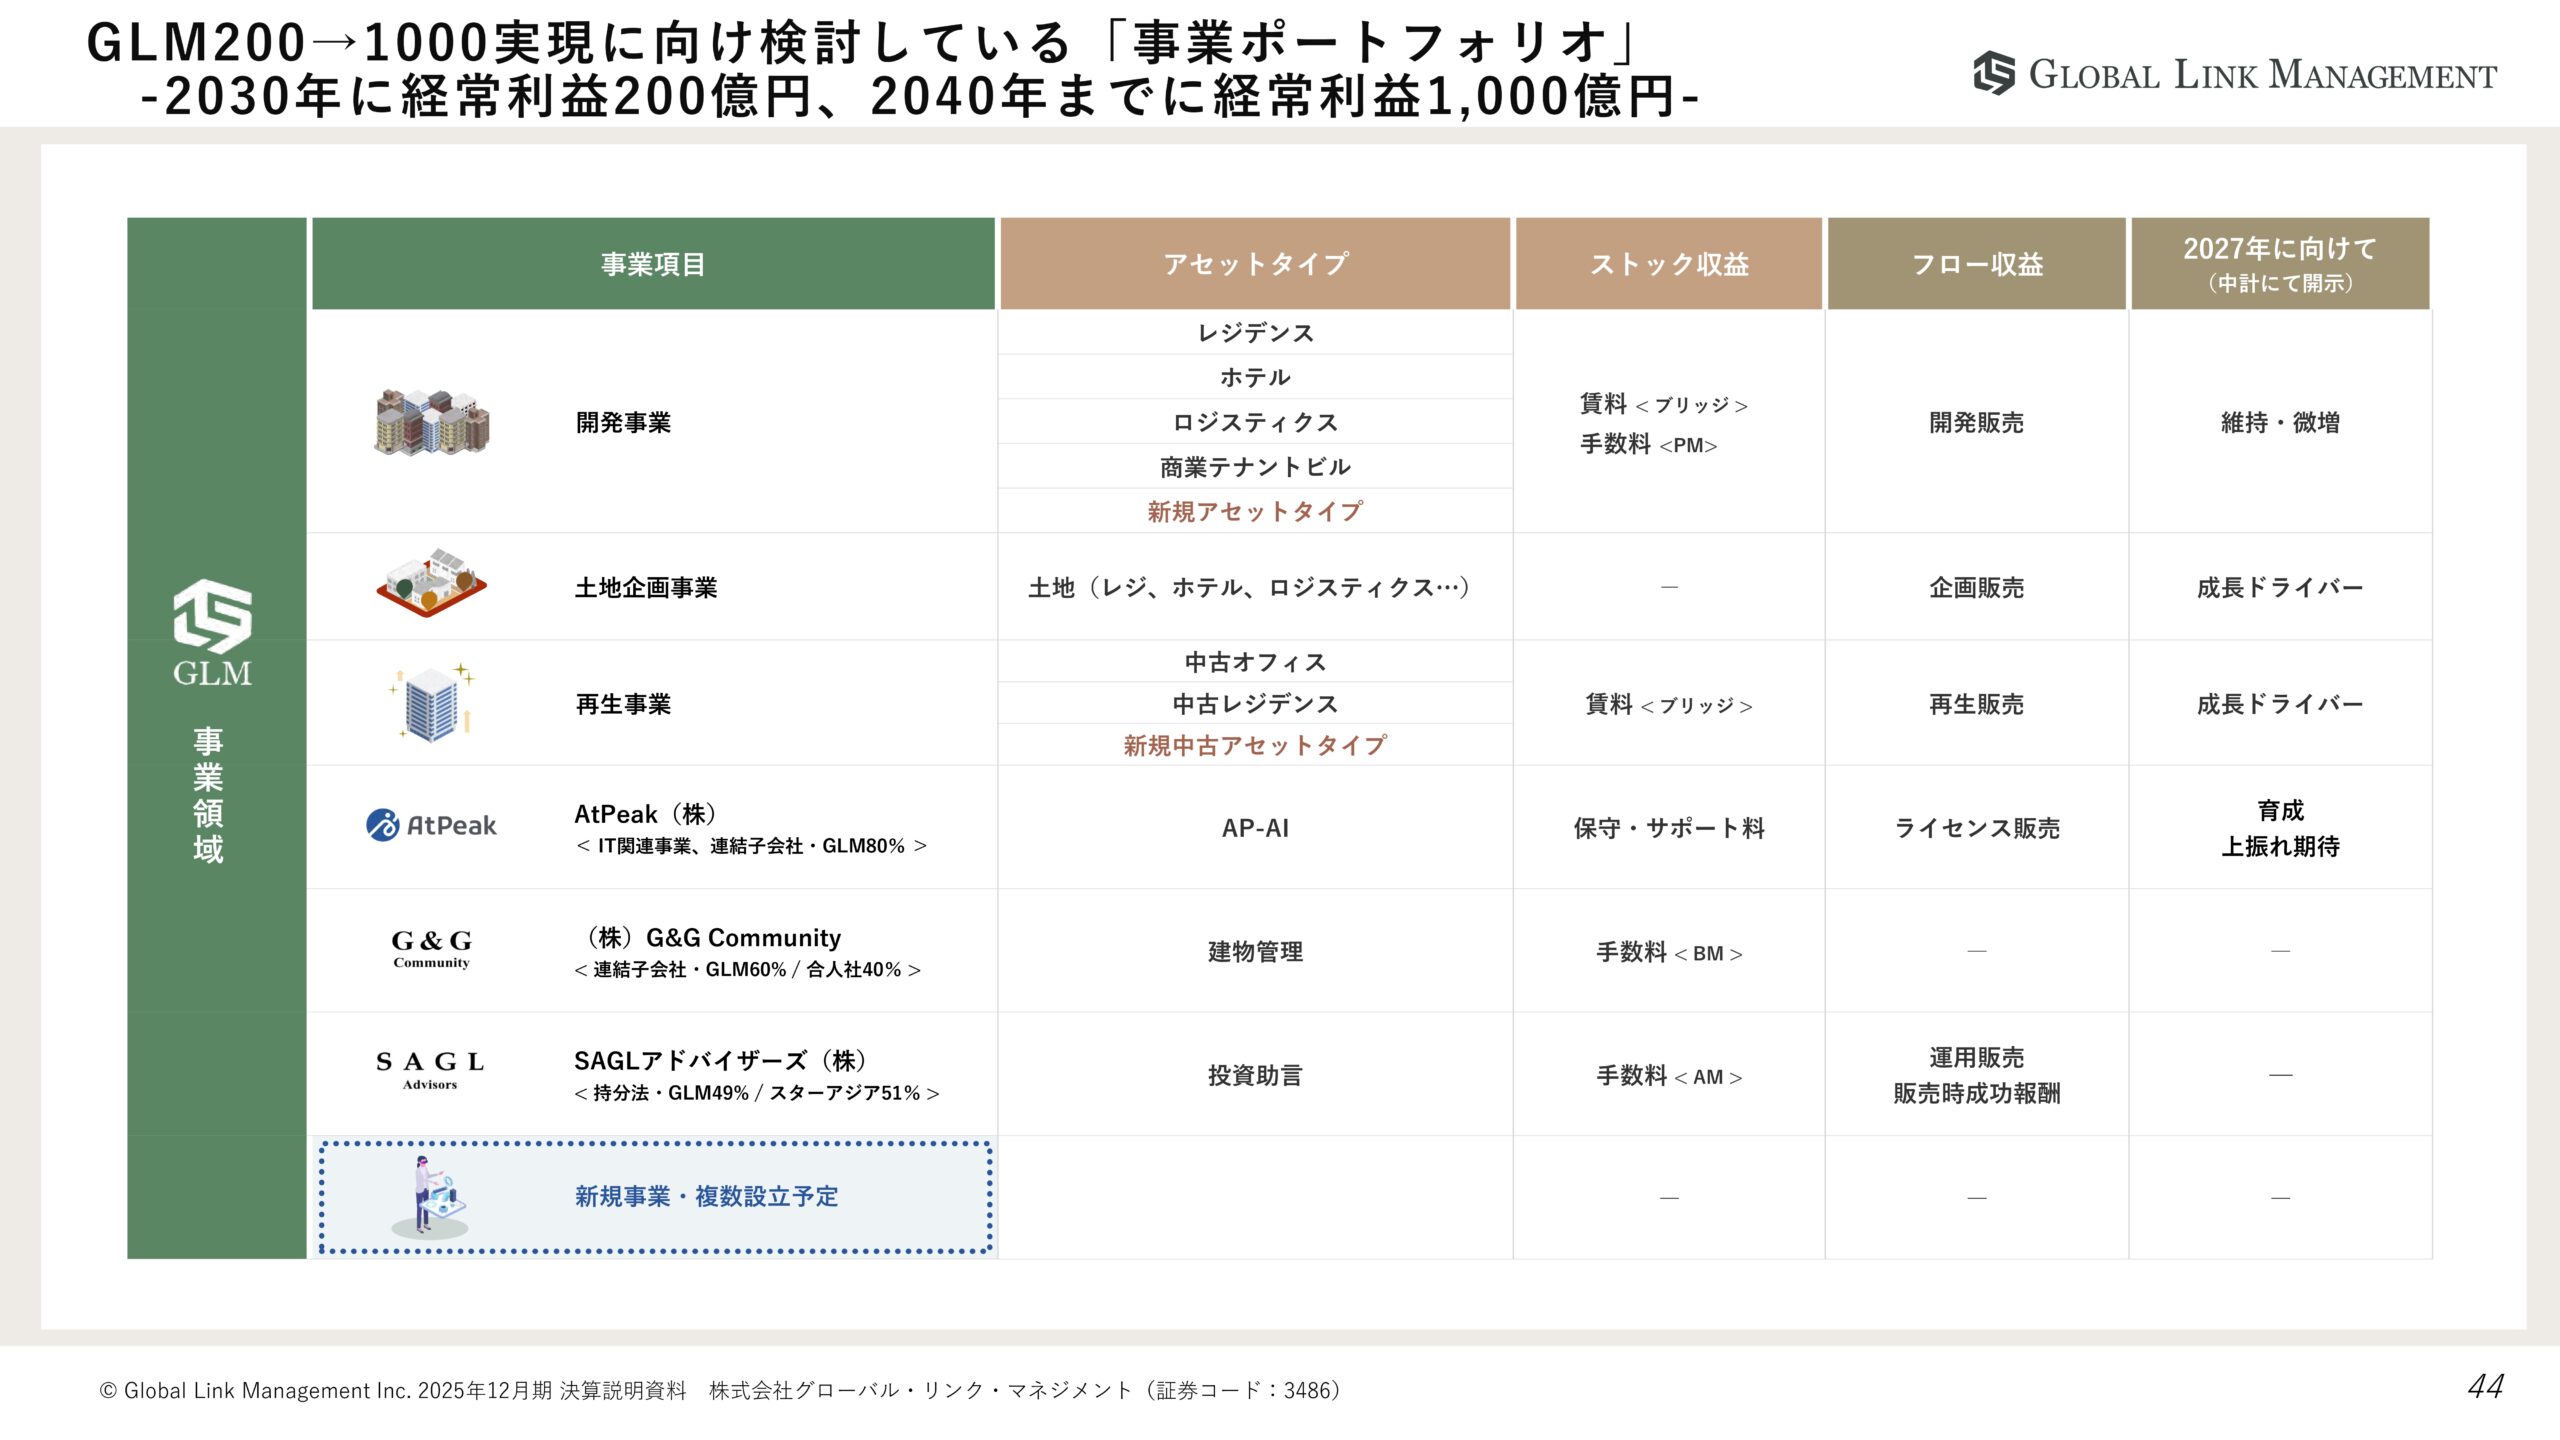Click 成長ドライバー in the 土地企画事業 row

pyautogui.click(x=2280, y=587)
